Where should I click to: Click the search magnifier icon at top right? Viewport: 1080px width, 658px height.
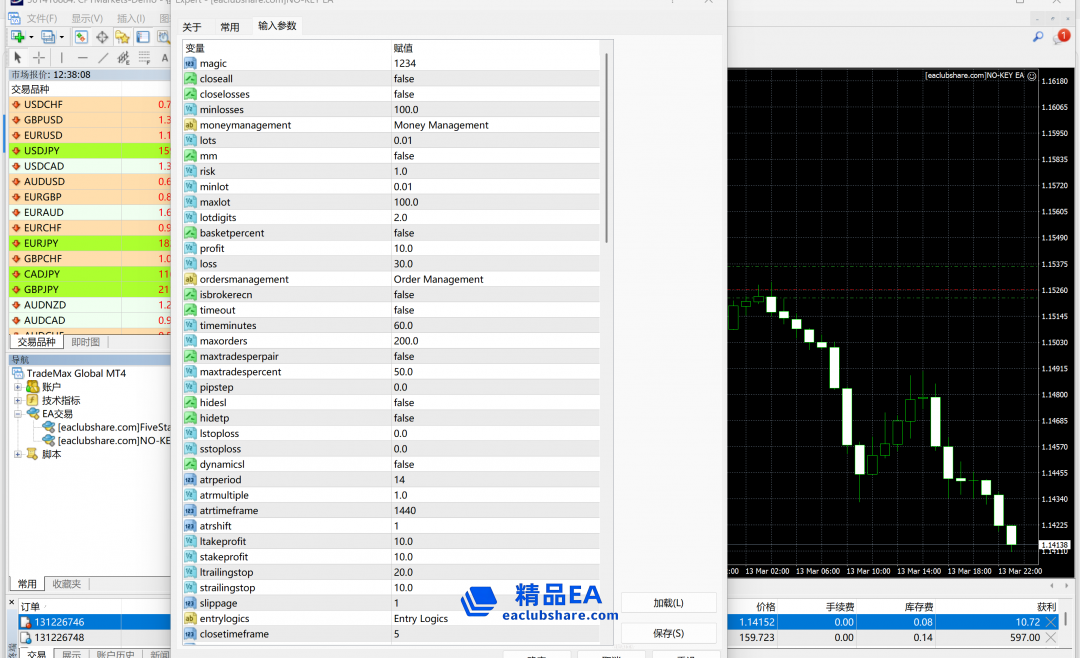[x=1038, y=37]
